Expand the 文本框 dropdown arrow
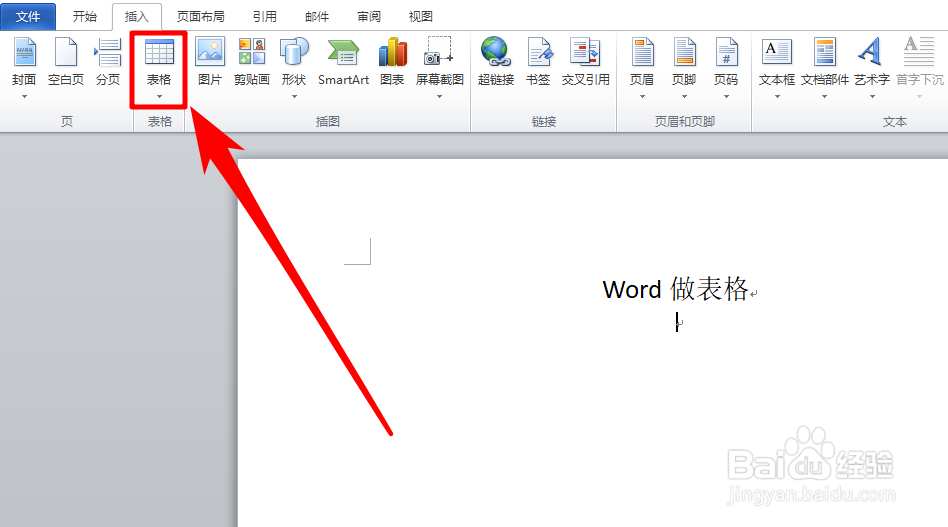 click(777, 97)
